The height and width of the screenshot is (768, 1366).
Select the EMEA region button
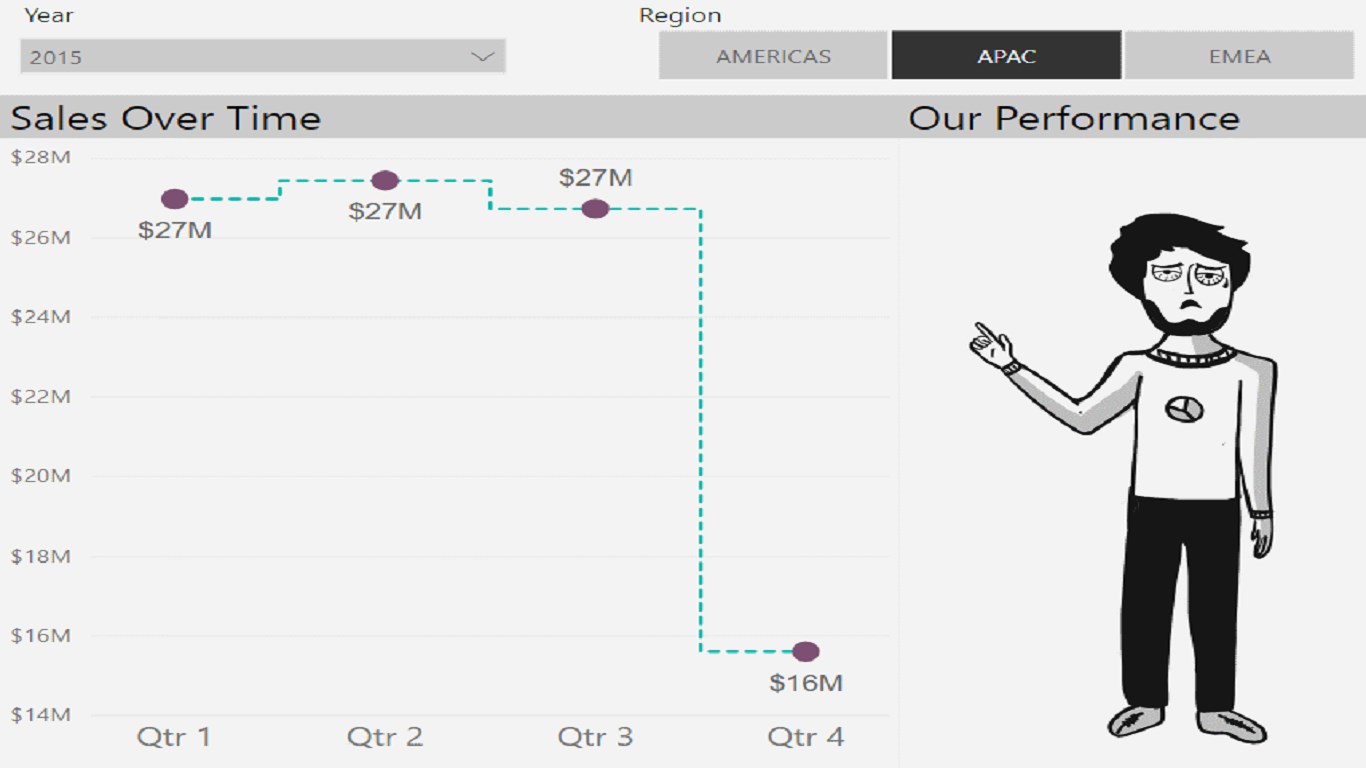pyautogui.click(x=1239, y=56)
